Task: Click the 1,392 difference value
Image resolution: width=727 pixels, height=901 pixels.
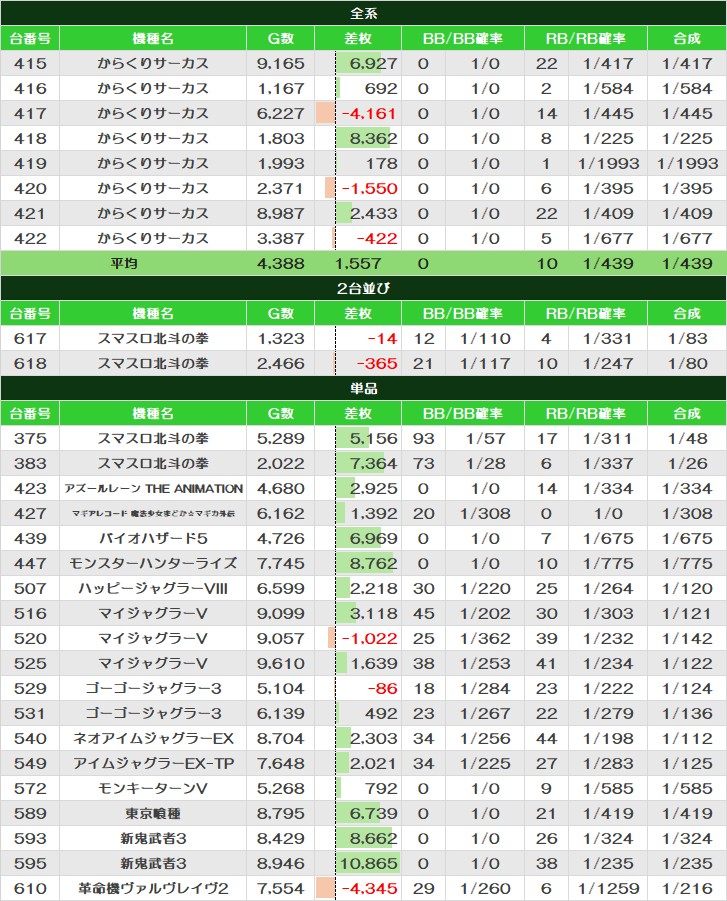Action: (x=374, y=514)
